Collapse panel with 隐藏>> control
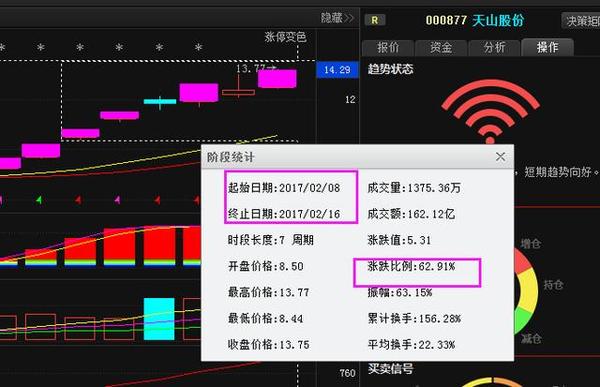The image size is (600, 387). click(337, 18)
